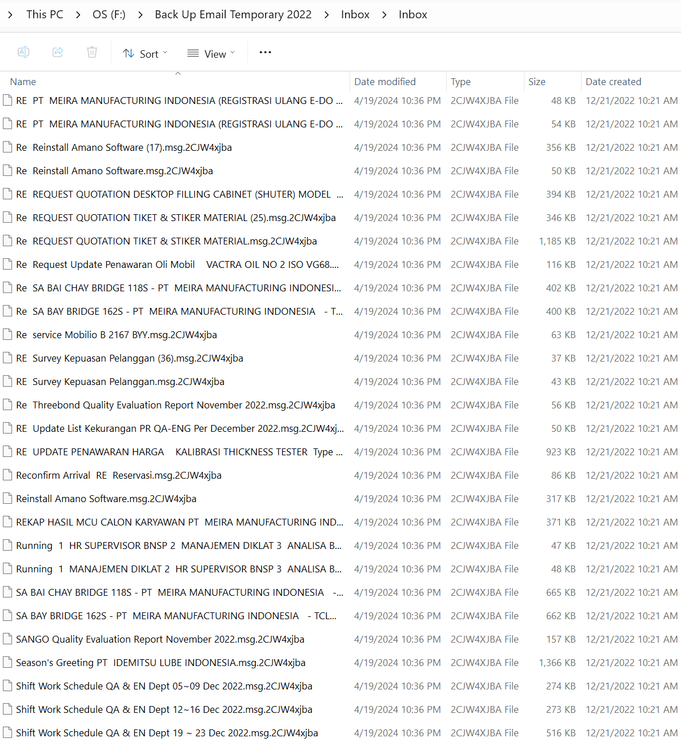Click file icon of Shift Work Schedule 12~16 Dec
The height and width of the screenshot is (750, 681).
point(7,710)
